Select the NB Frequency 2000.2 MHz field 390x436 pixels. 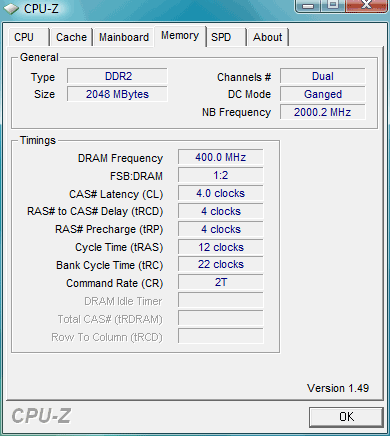[322, 112]
